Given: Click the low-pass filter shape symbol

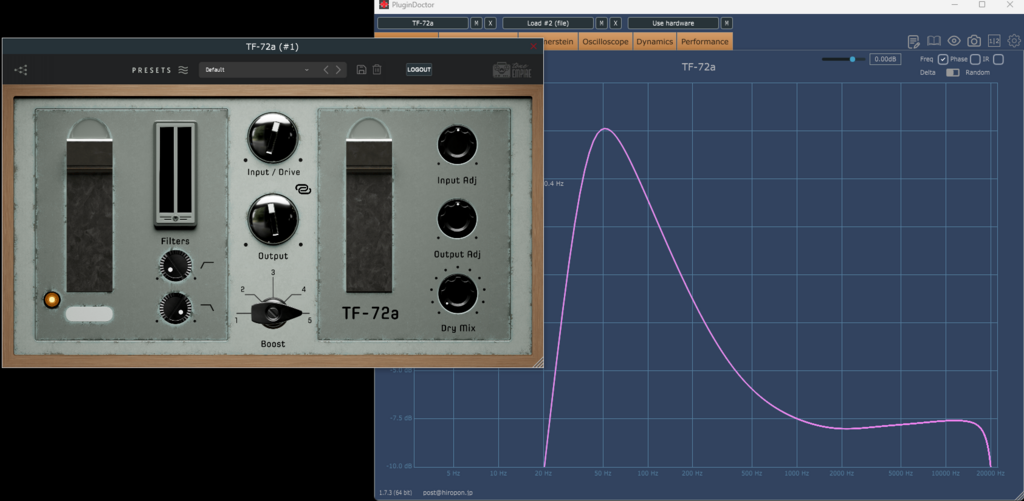Looking at the screenshot, I should pos(206,308).
